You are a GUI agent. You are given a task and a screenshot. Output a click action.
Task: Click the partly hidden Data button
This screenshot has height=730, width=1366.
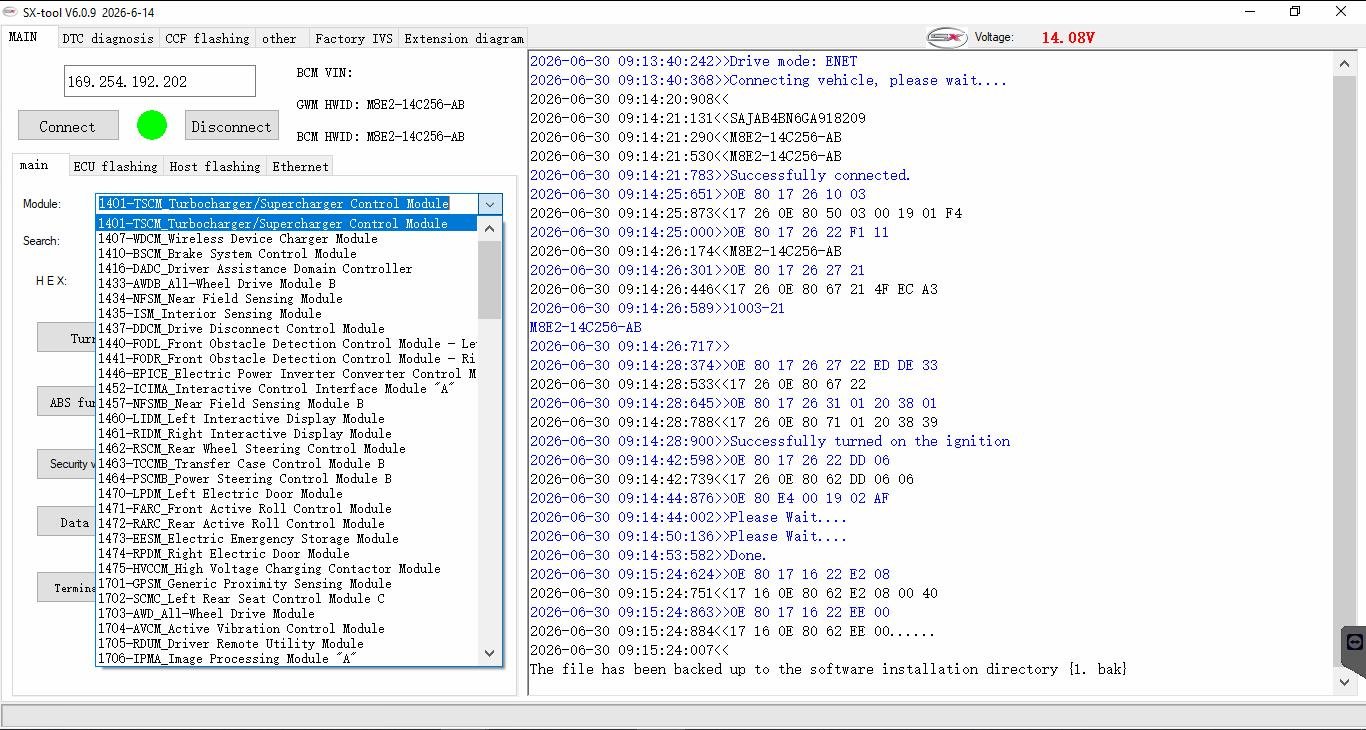coord(67,522)
